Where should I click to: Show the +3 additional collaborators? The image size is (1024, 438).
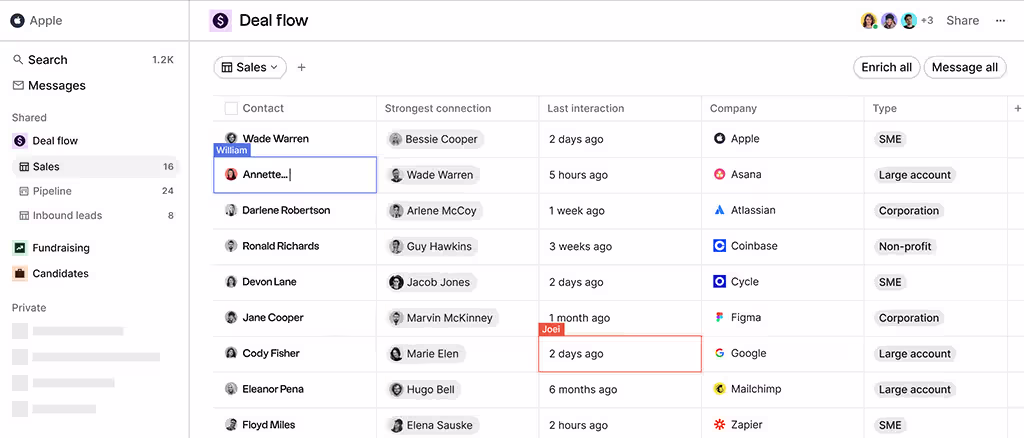(x=927, y=21)
